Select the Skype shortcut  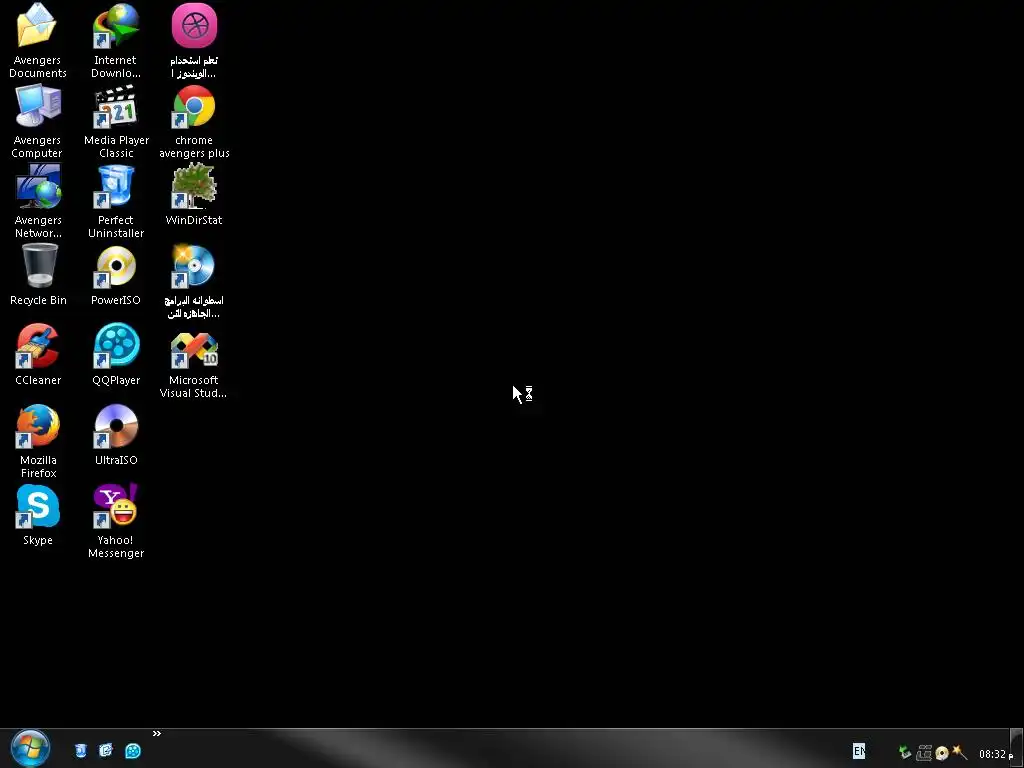click(x=38, y=506)
